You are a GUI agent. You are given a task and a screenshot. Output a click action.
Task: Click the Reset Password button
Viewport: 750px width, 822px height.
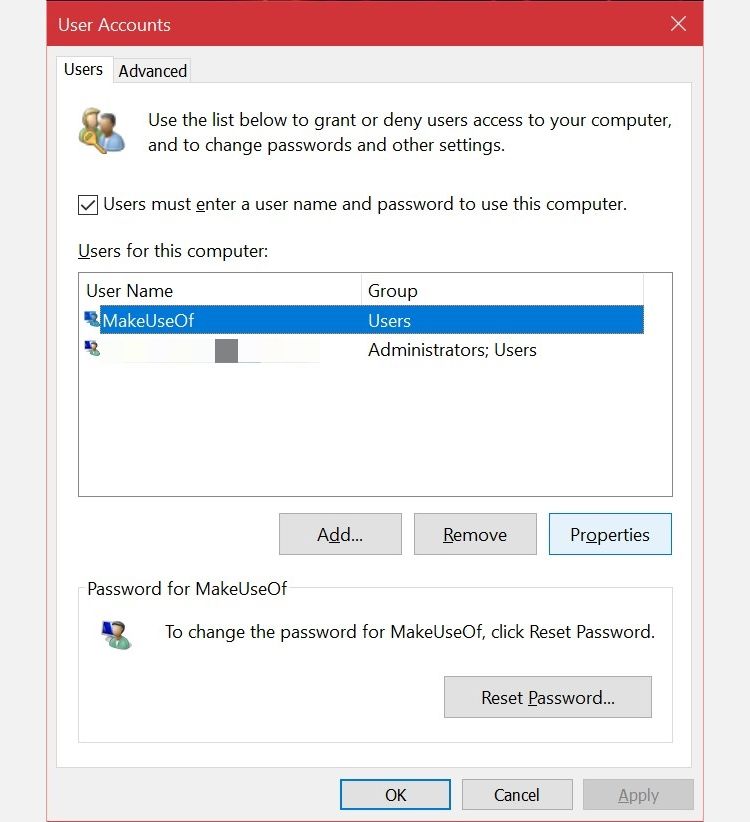547,697
